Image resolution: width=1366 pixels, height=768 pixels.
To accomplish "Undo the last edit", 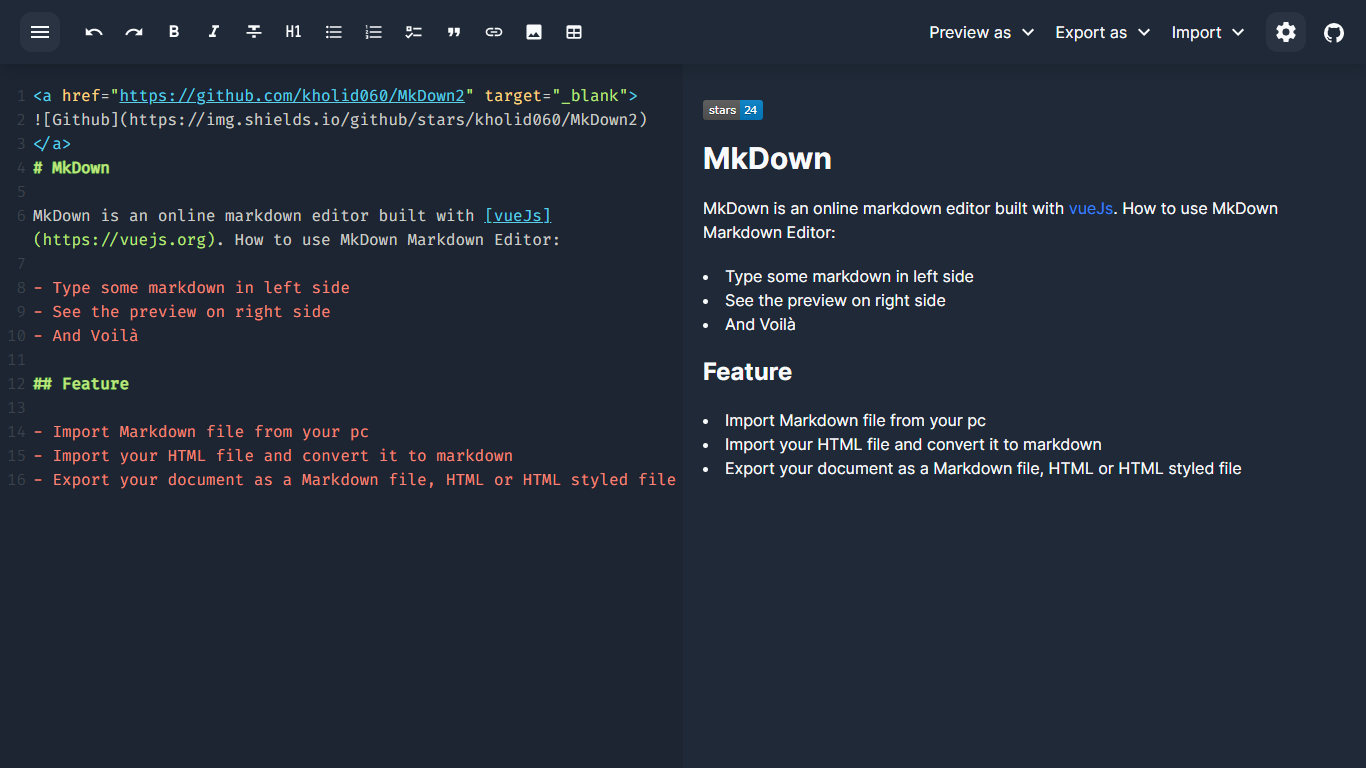I will (94, 32).
